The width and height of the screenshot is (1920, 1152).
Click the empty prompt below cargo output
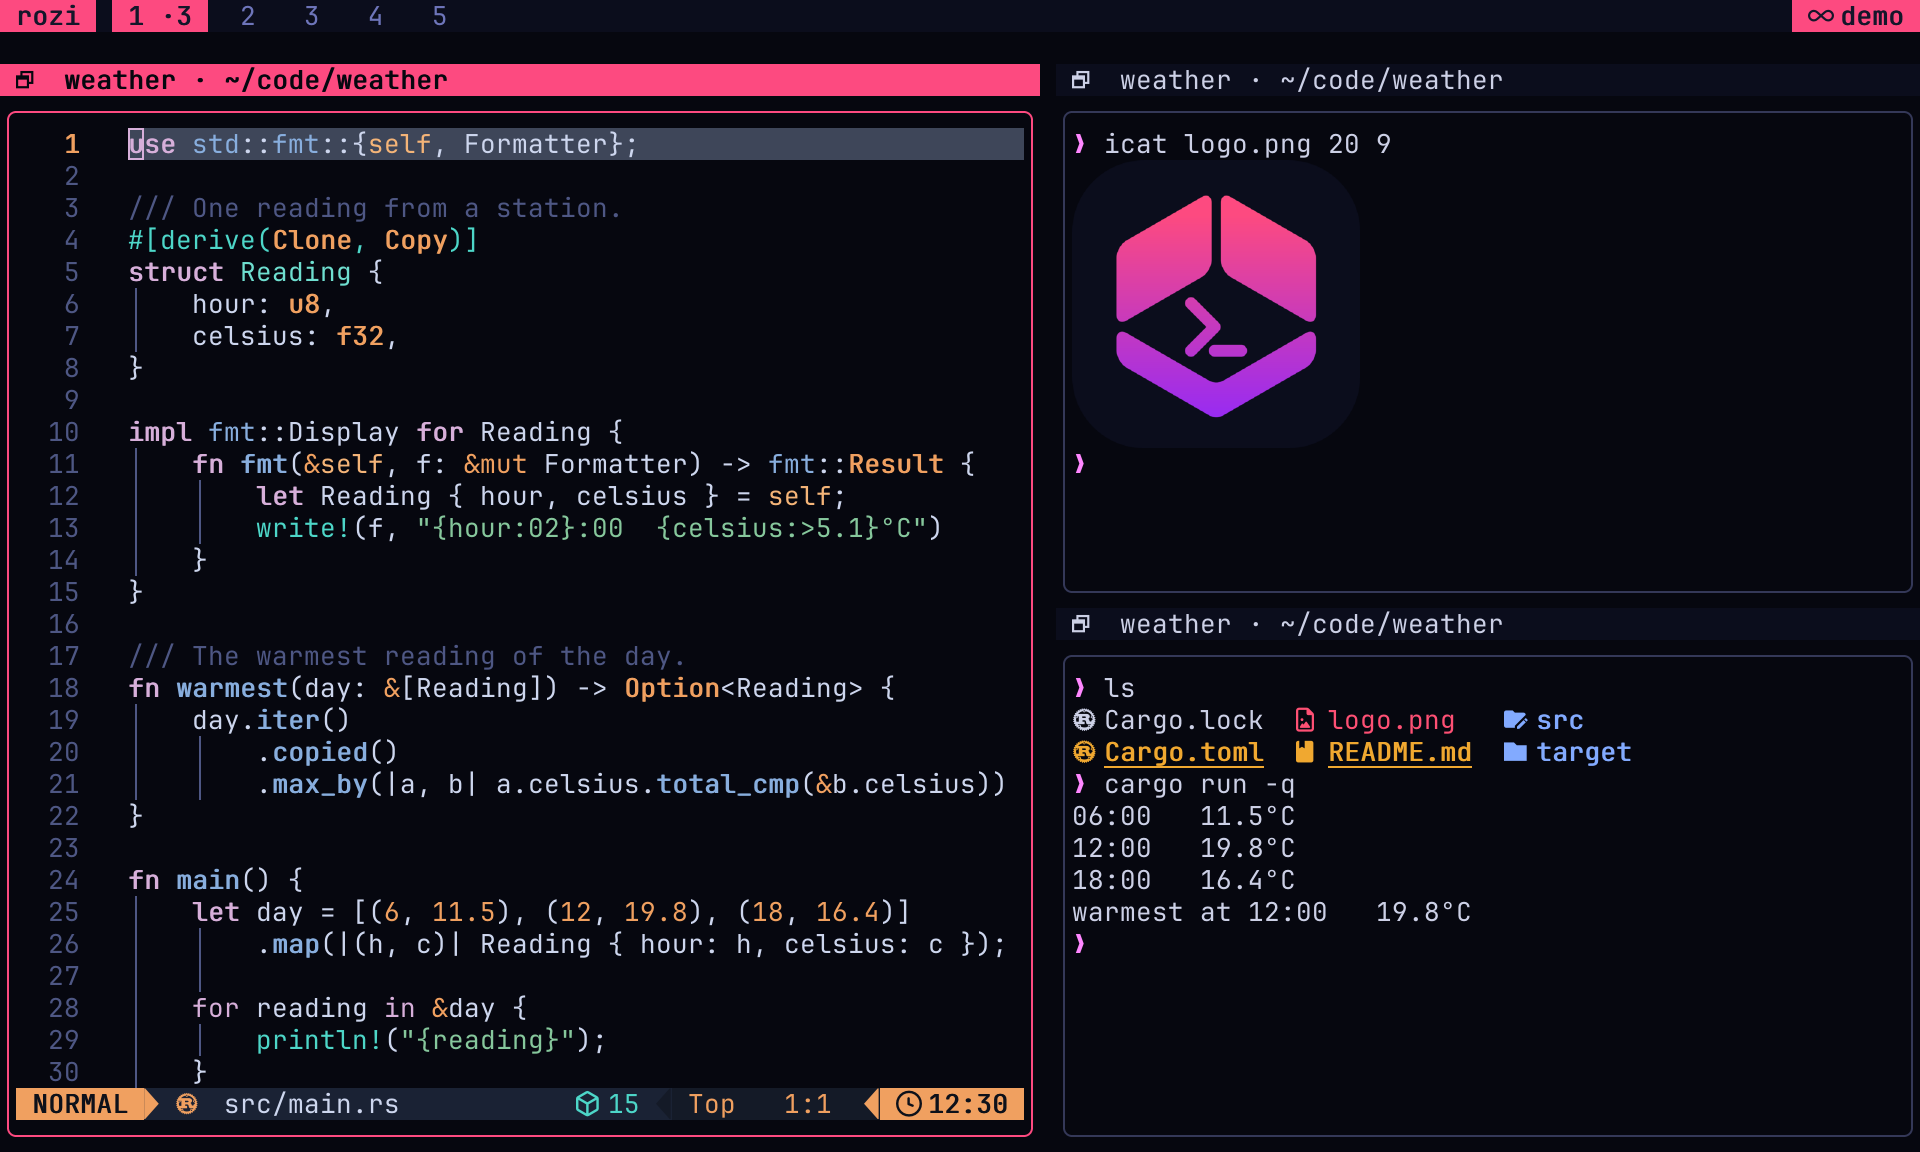[x=1080, y=944]
